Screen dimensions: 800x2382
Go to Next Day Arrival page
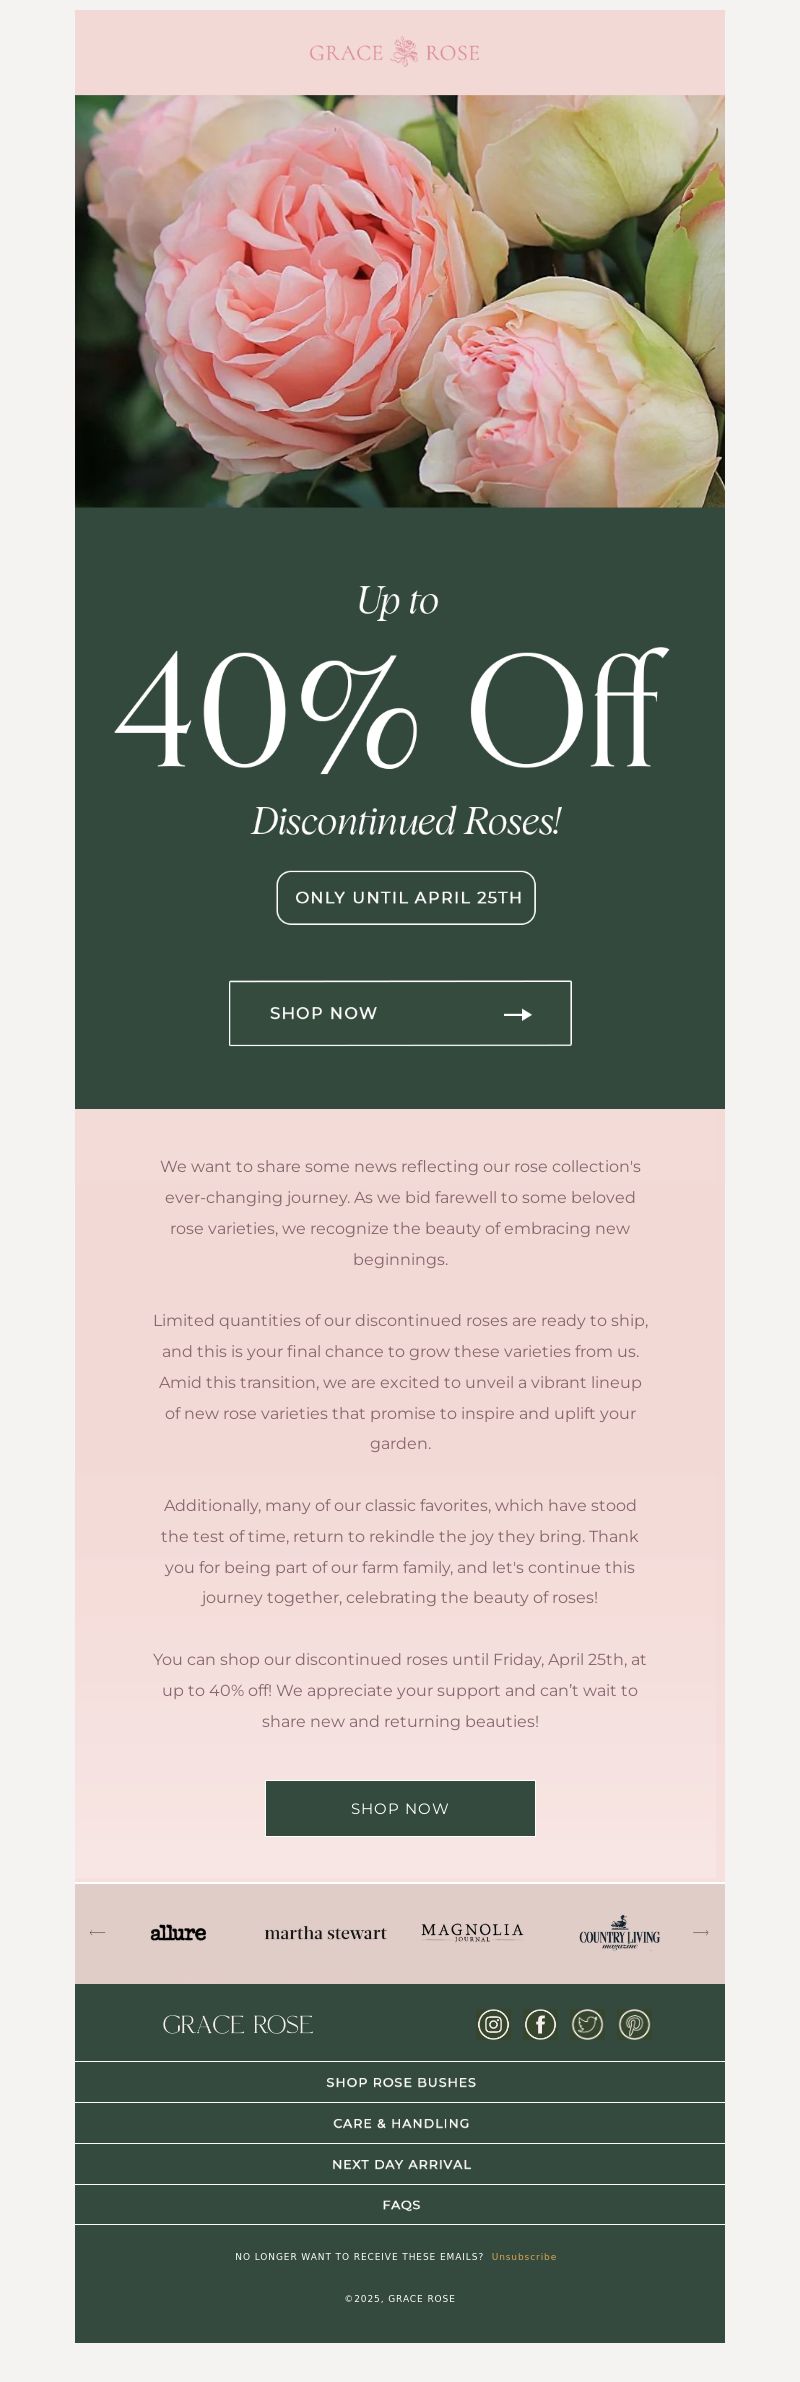click(400, 2164)
